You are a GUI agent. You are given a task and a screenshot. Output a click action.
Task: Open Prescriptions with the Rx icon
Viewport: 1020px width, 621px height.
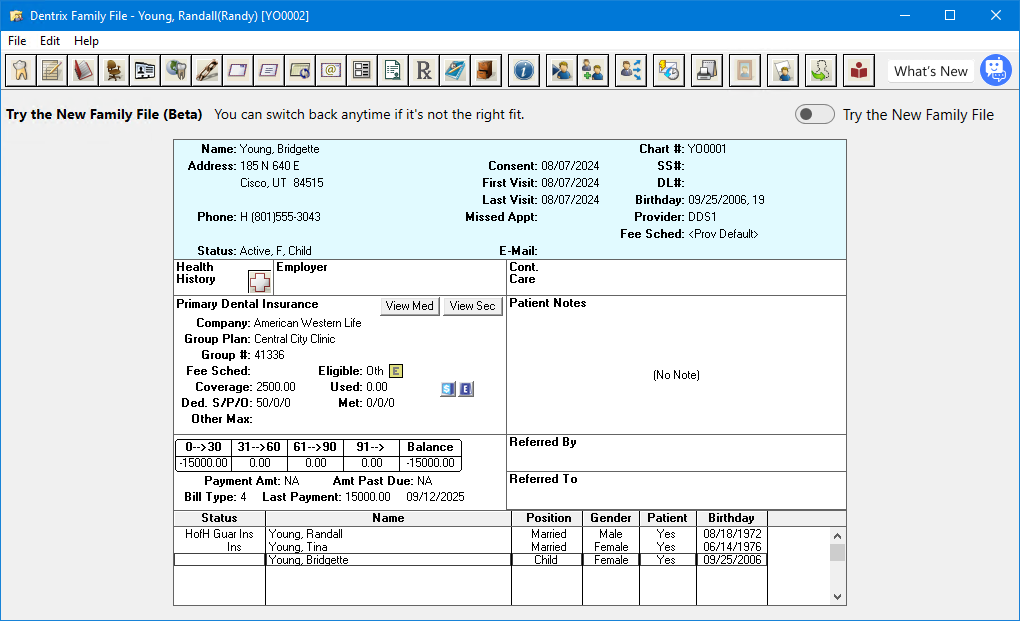pos(423,70)
